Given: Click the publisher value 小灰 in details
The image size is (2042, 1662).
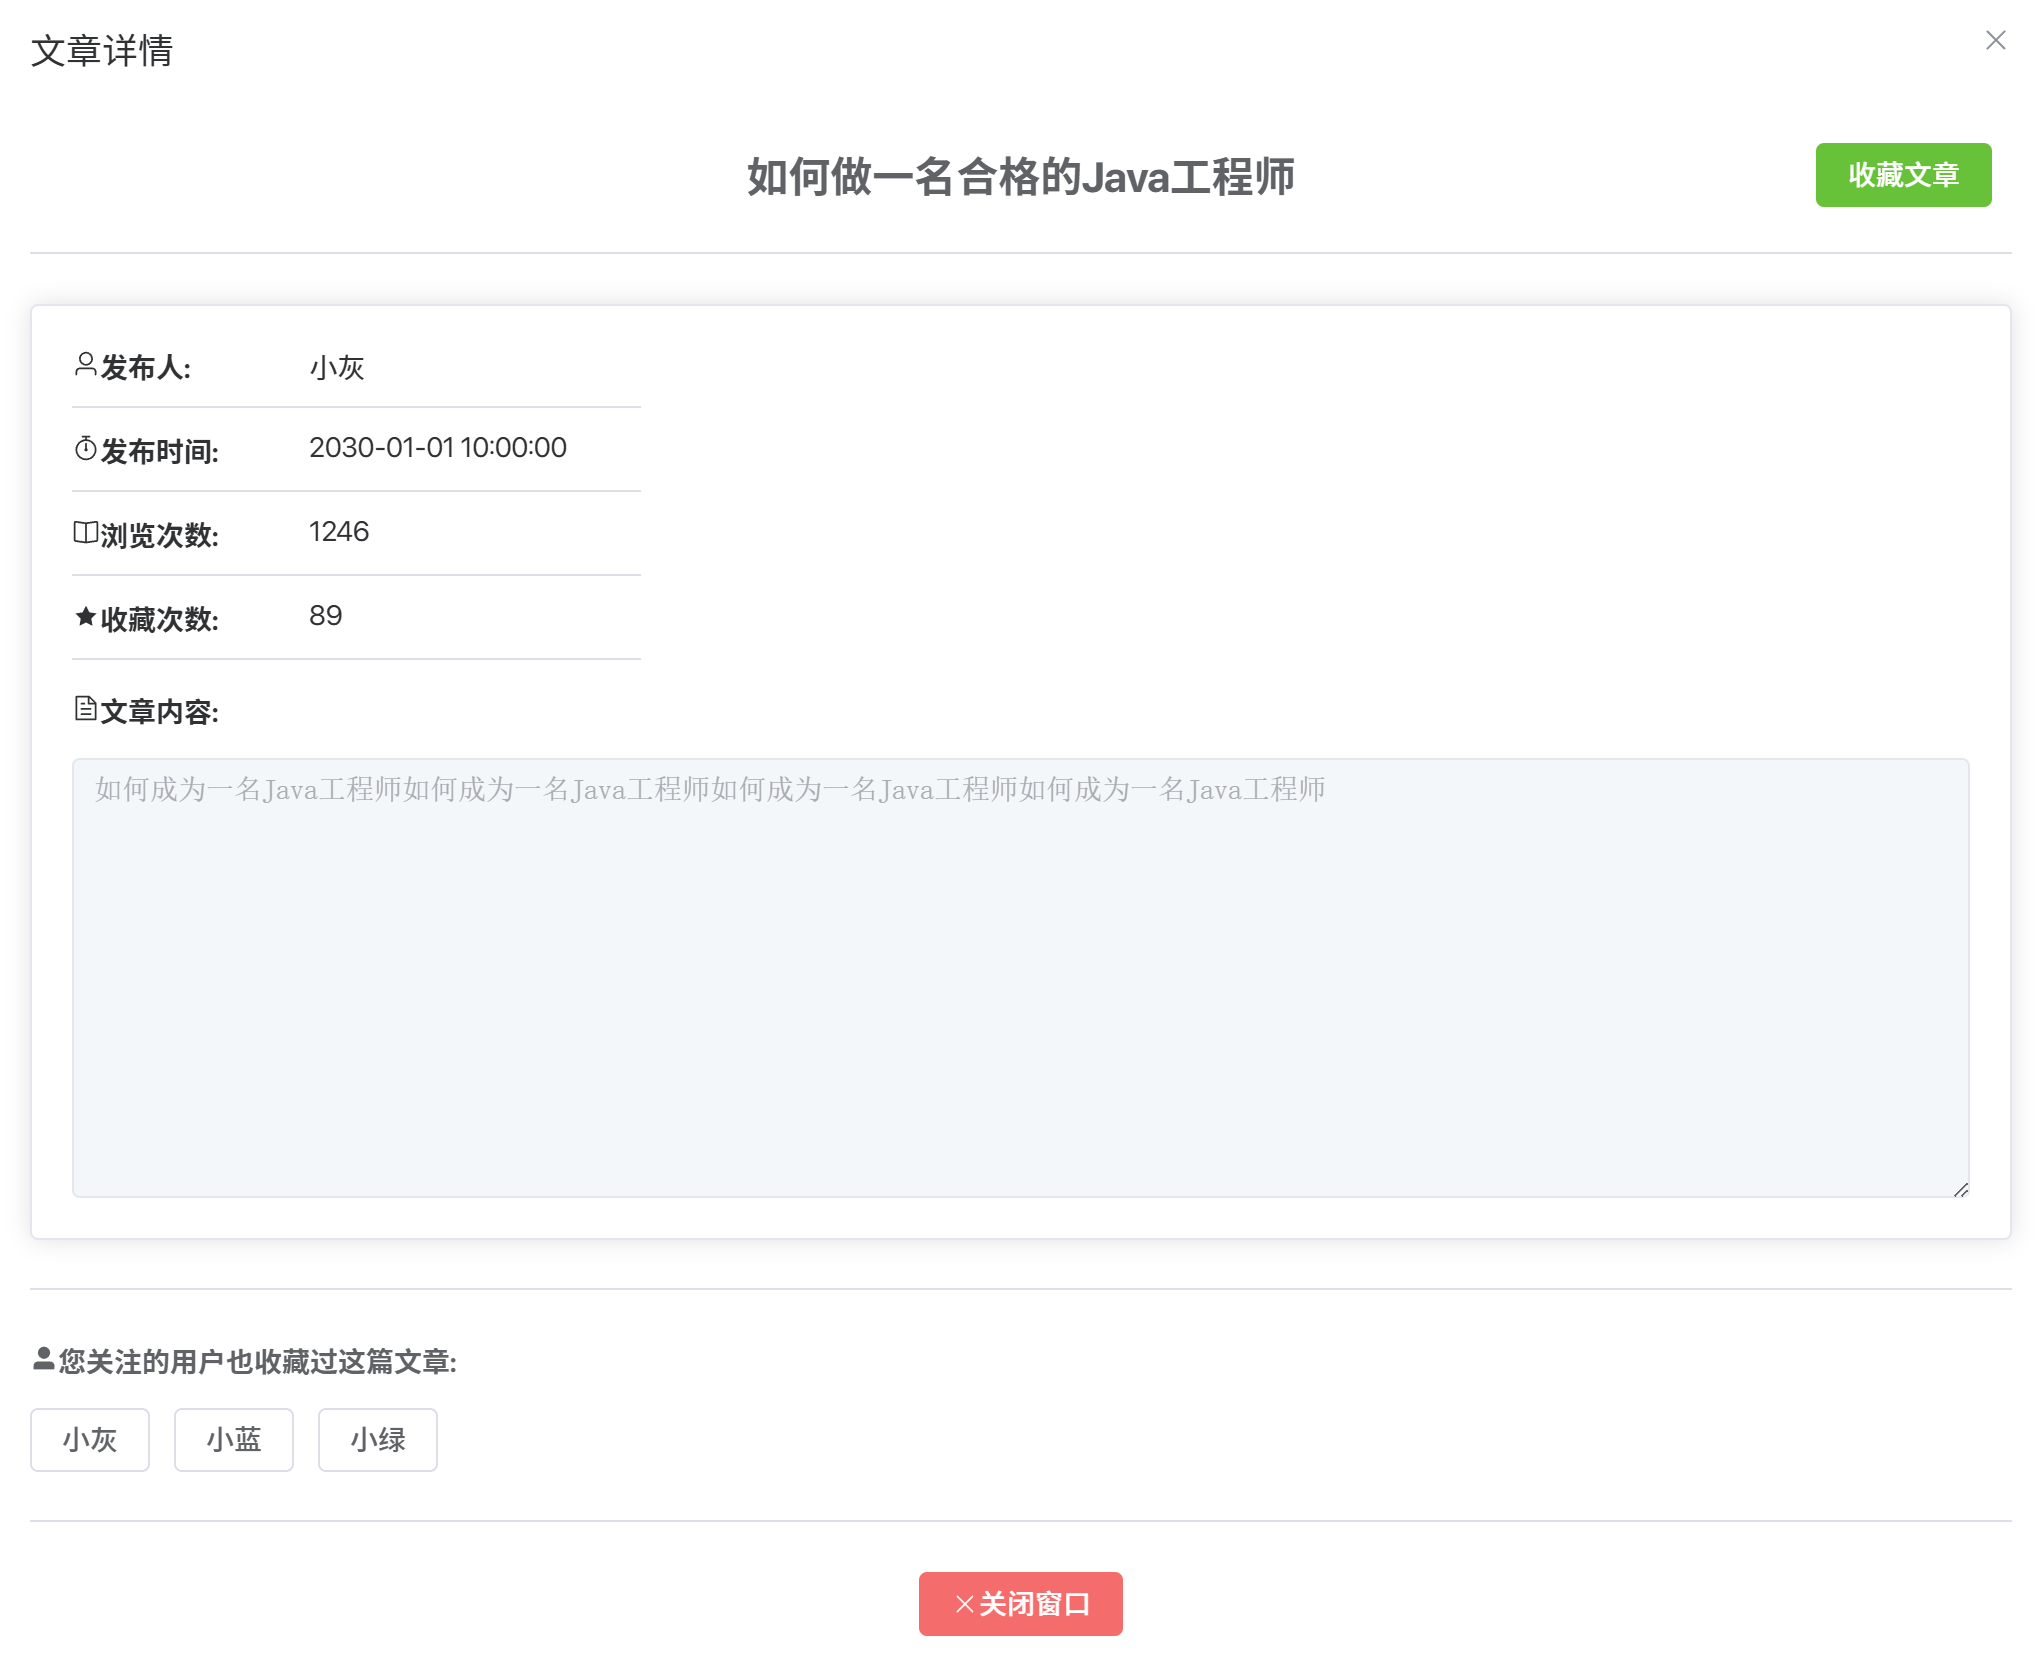Looking at the screenshot, I should 337,367.
